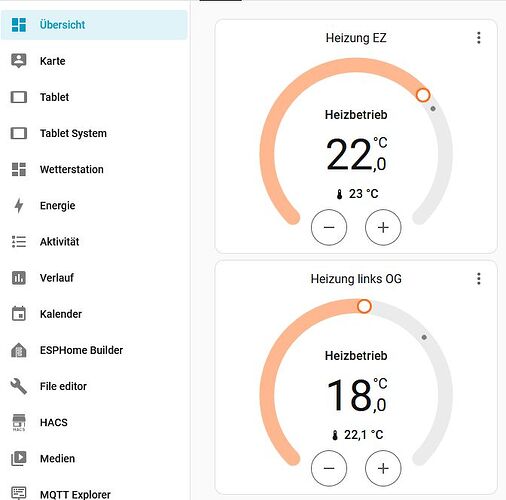Image resolution: width=506 pixels, height=500 pixels.
Task: Go to the Übersicht menu entry
Action: tap(94, 25)
